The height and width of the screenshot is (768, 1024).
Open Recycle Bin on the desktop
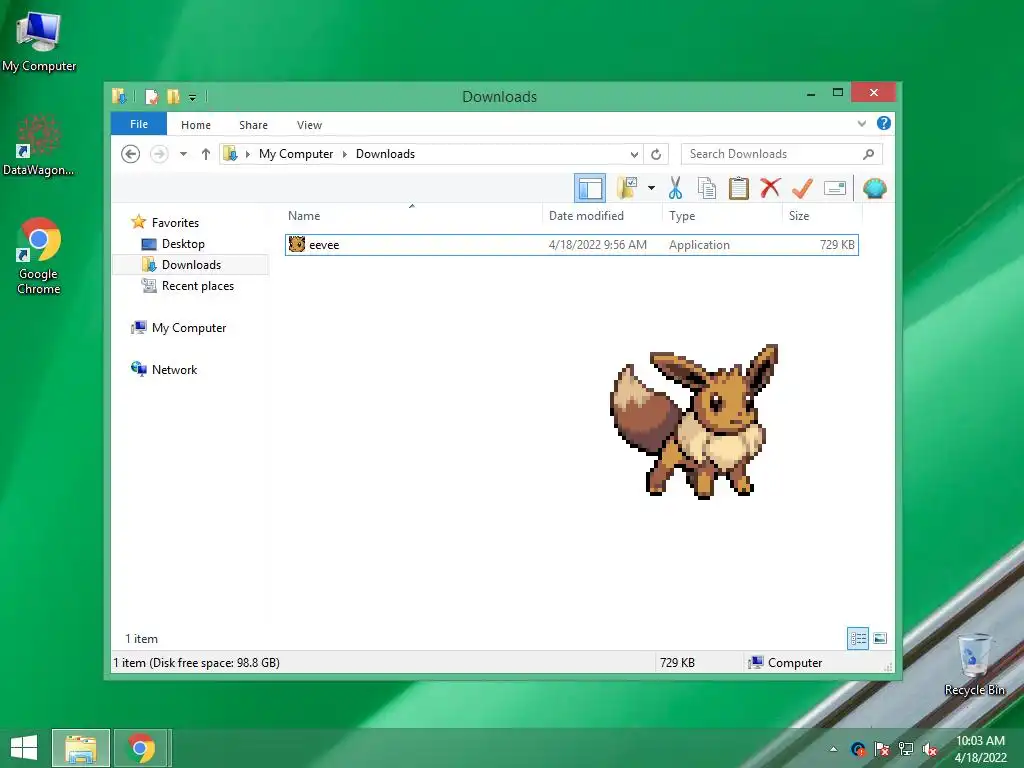tap(974, 664)
